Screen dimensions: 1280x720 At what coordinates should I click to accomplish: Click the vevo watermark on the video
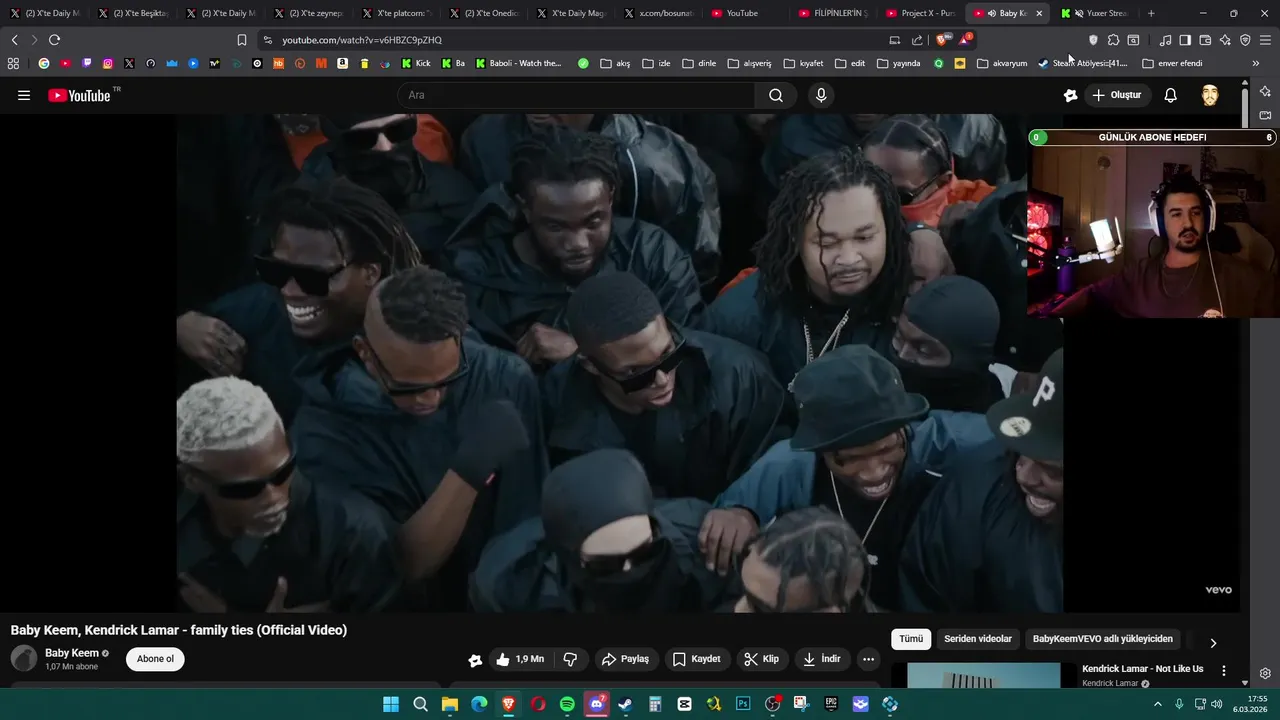pos(1218,590)
